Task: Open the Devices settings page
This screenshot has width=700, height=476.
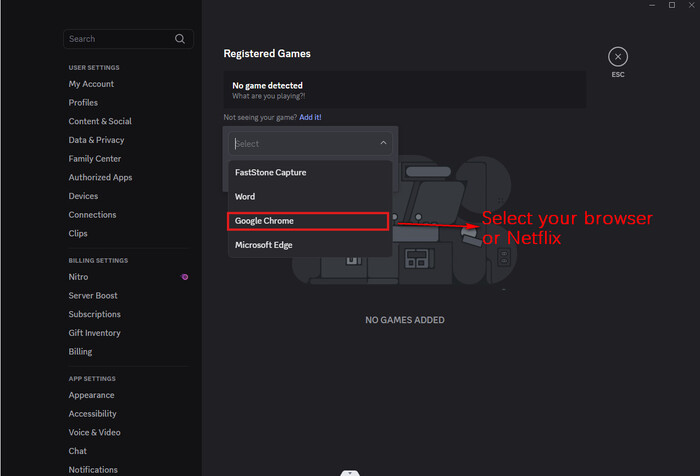Action: tap(83, 196)
